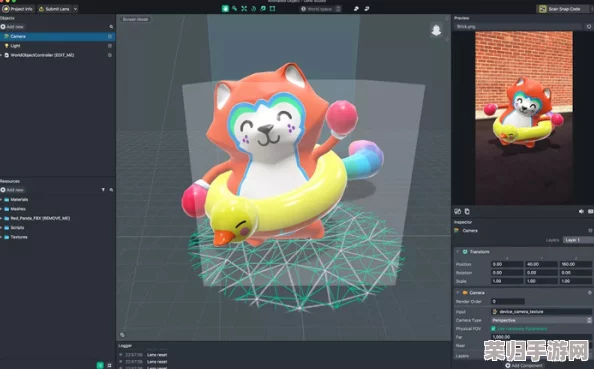Click the Far value field showing 1,000.00
594x369 pixels.
541,337
